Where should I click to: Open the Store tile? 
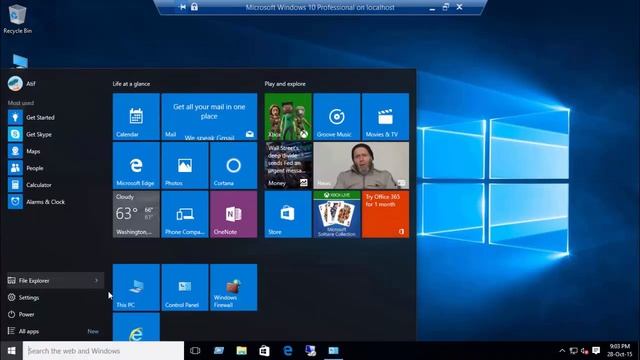pos(288,214)
